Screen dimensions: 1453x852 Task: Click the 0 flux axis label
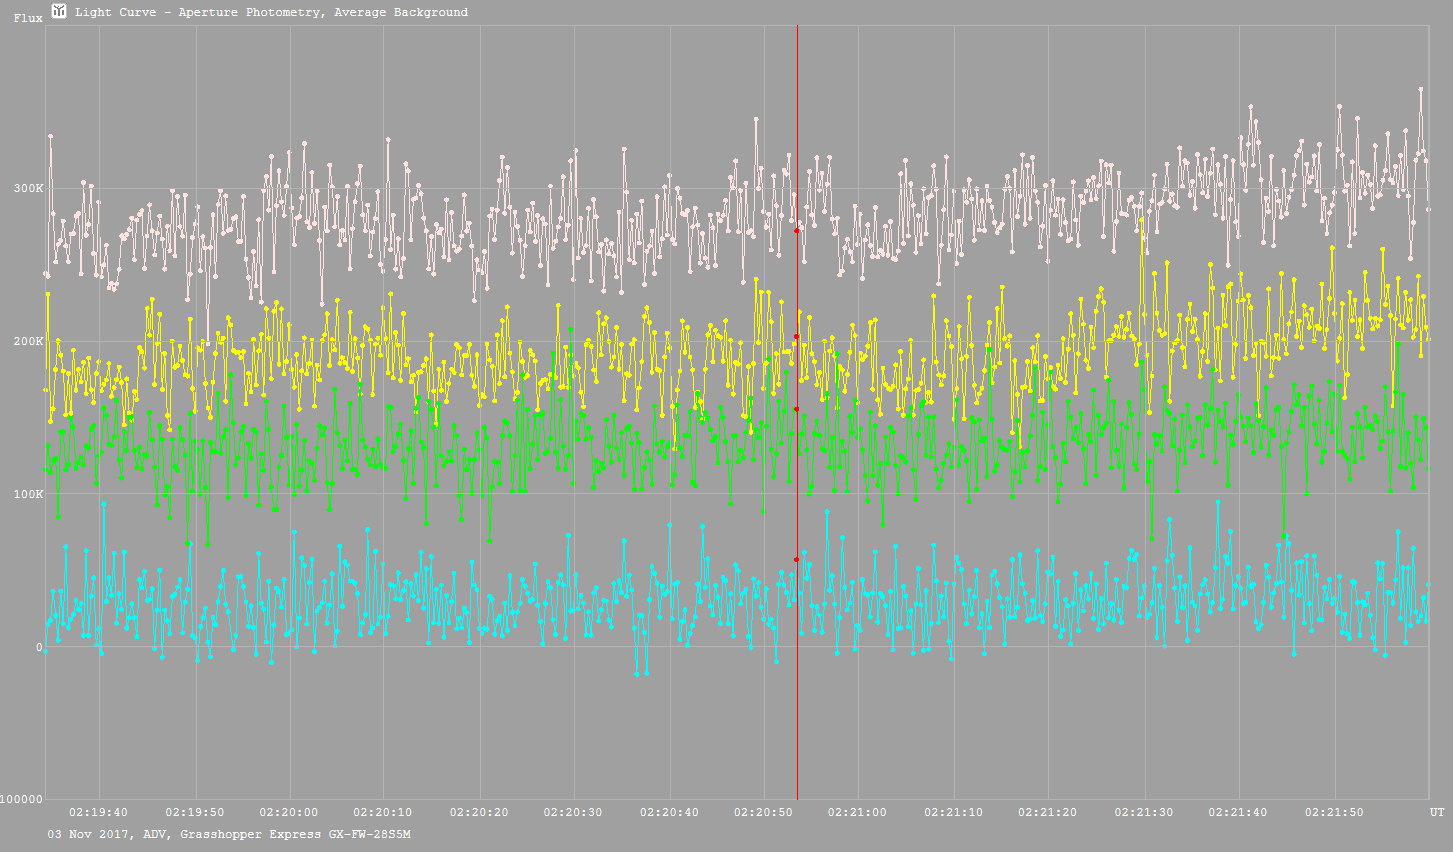[x=39, y=648]
